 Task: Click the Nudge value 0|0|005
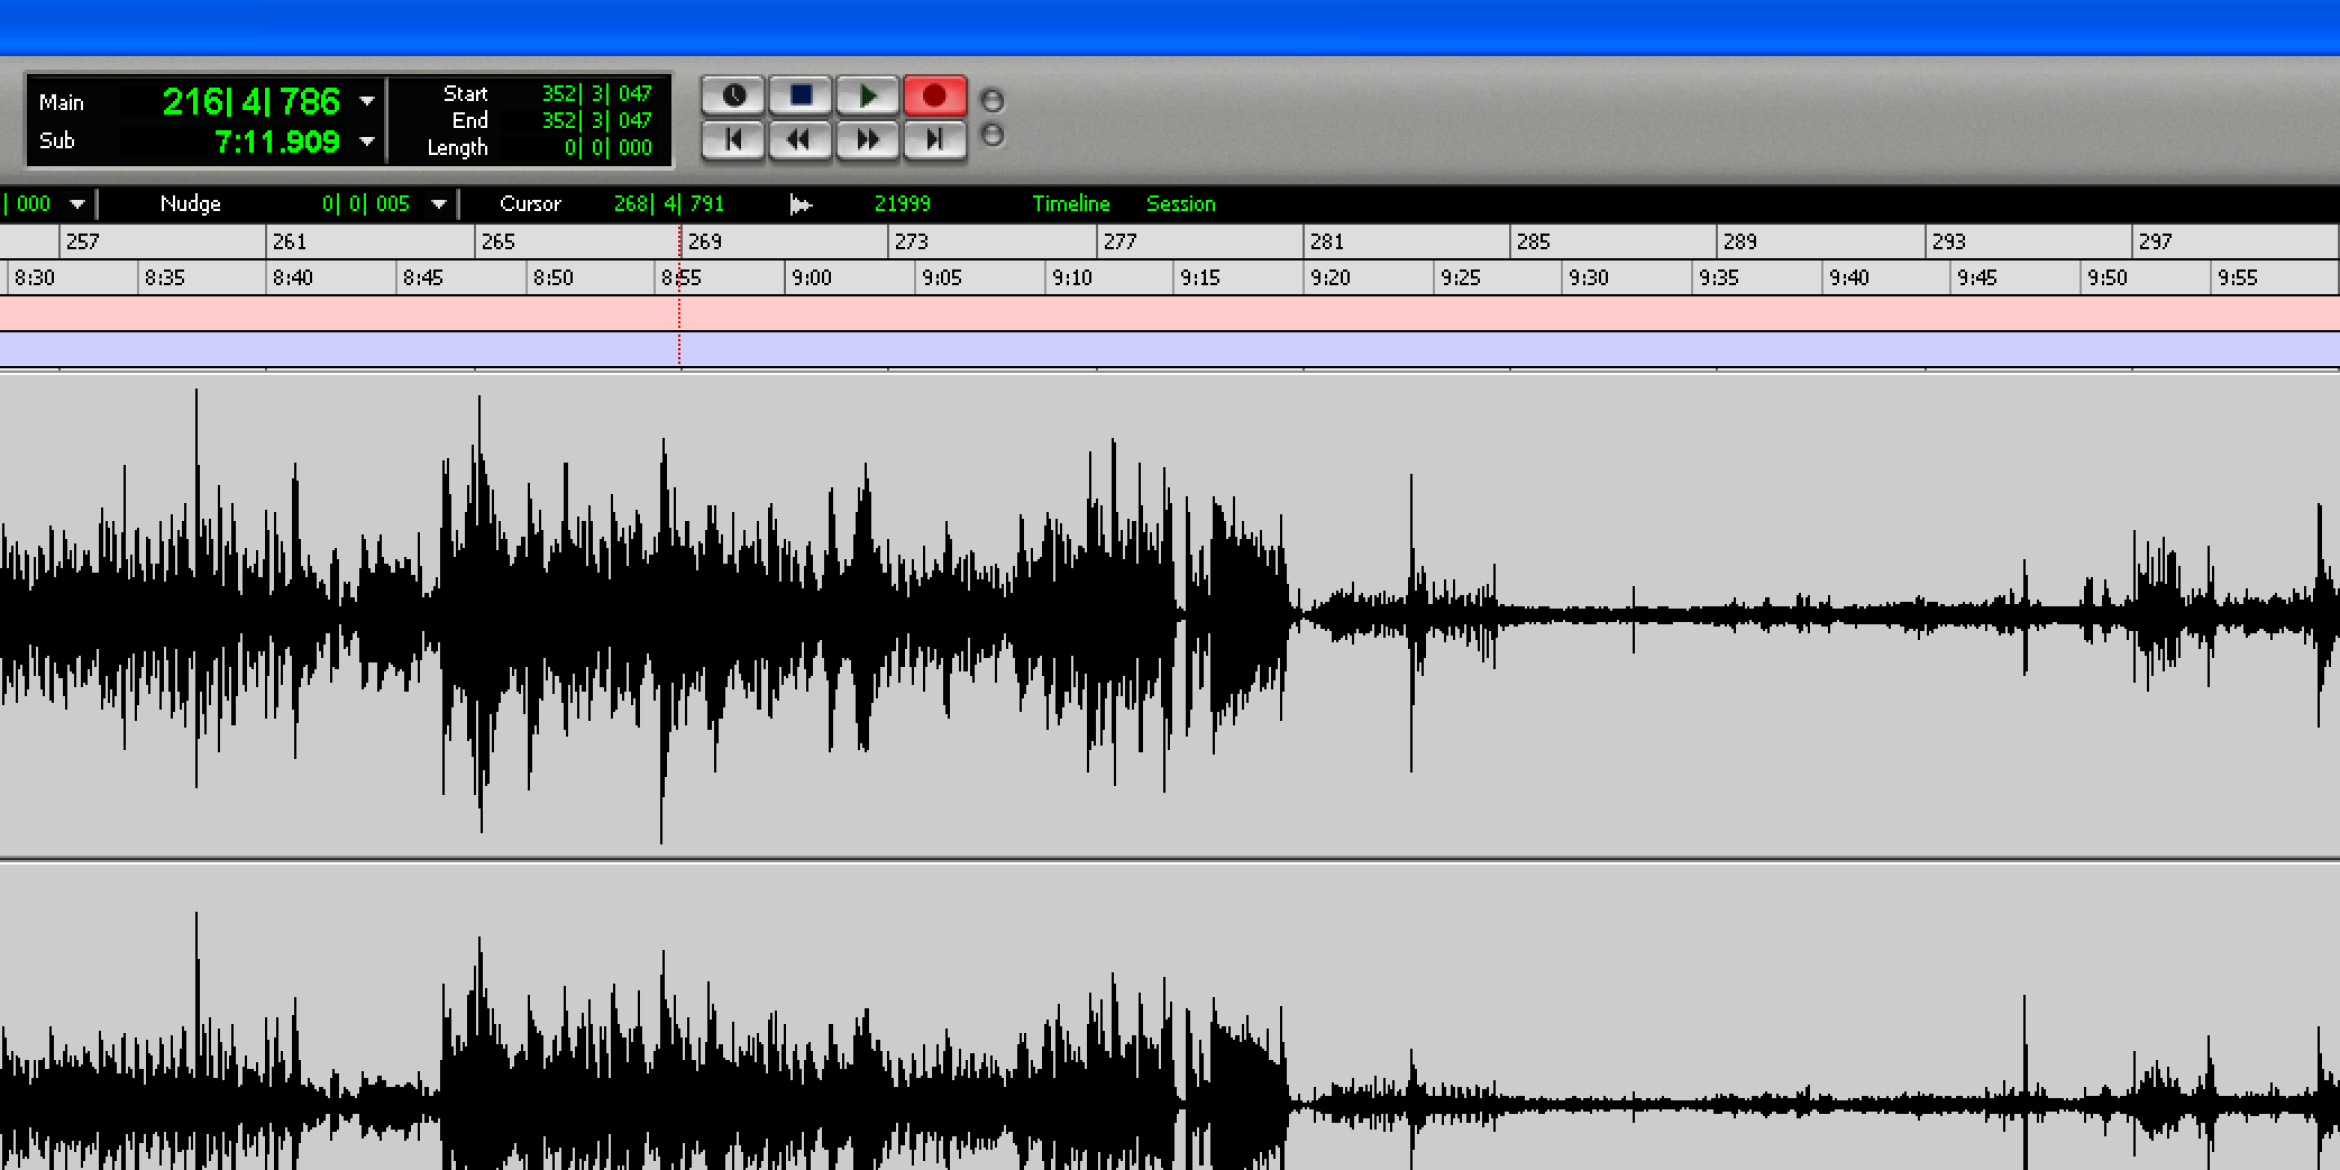(x=366, y=204)
